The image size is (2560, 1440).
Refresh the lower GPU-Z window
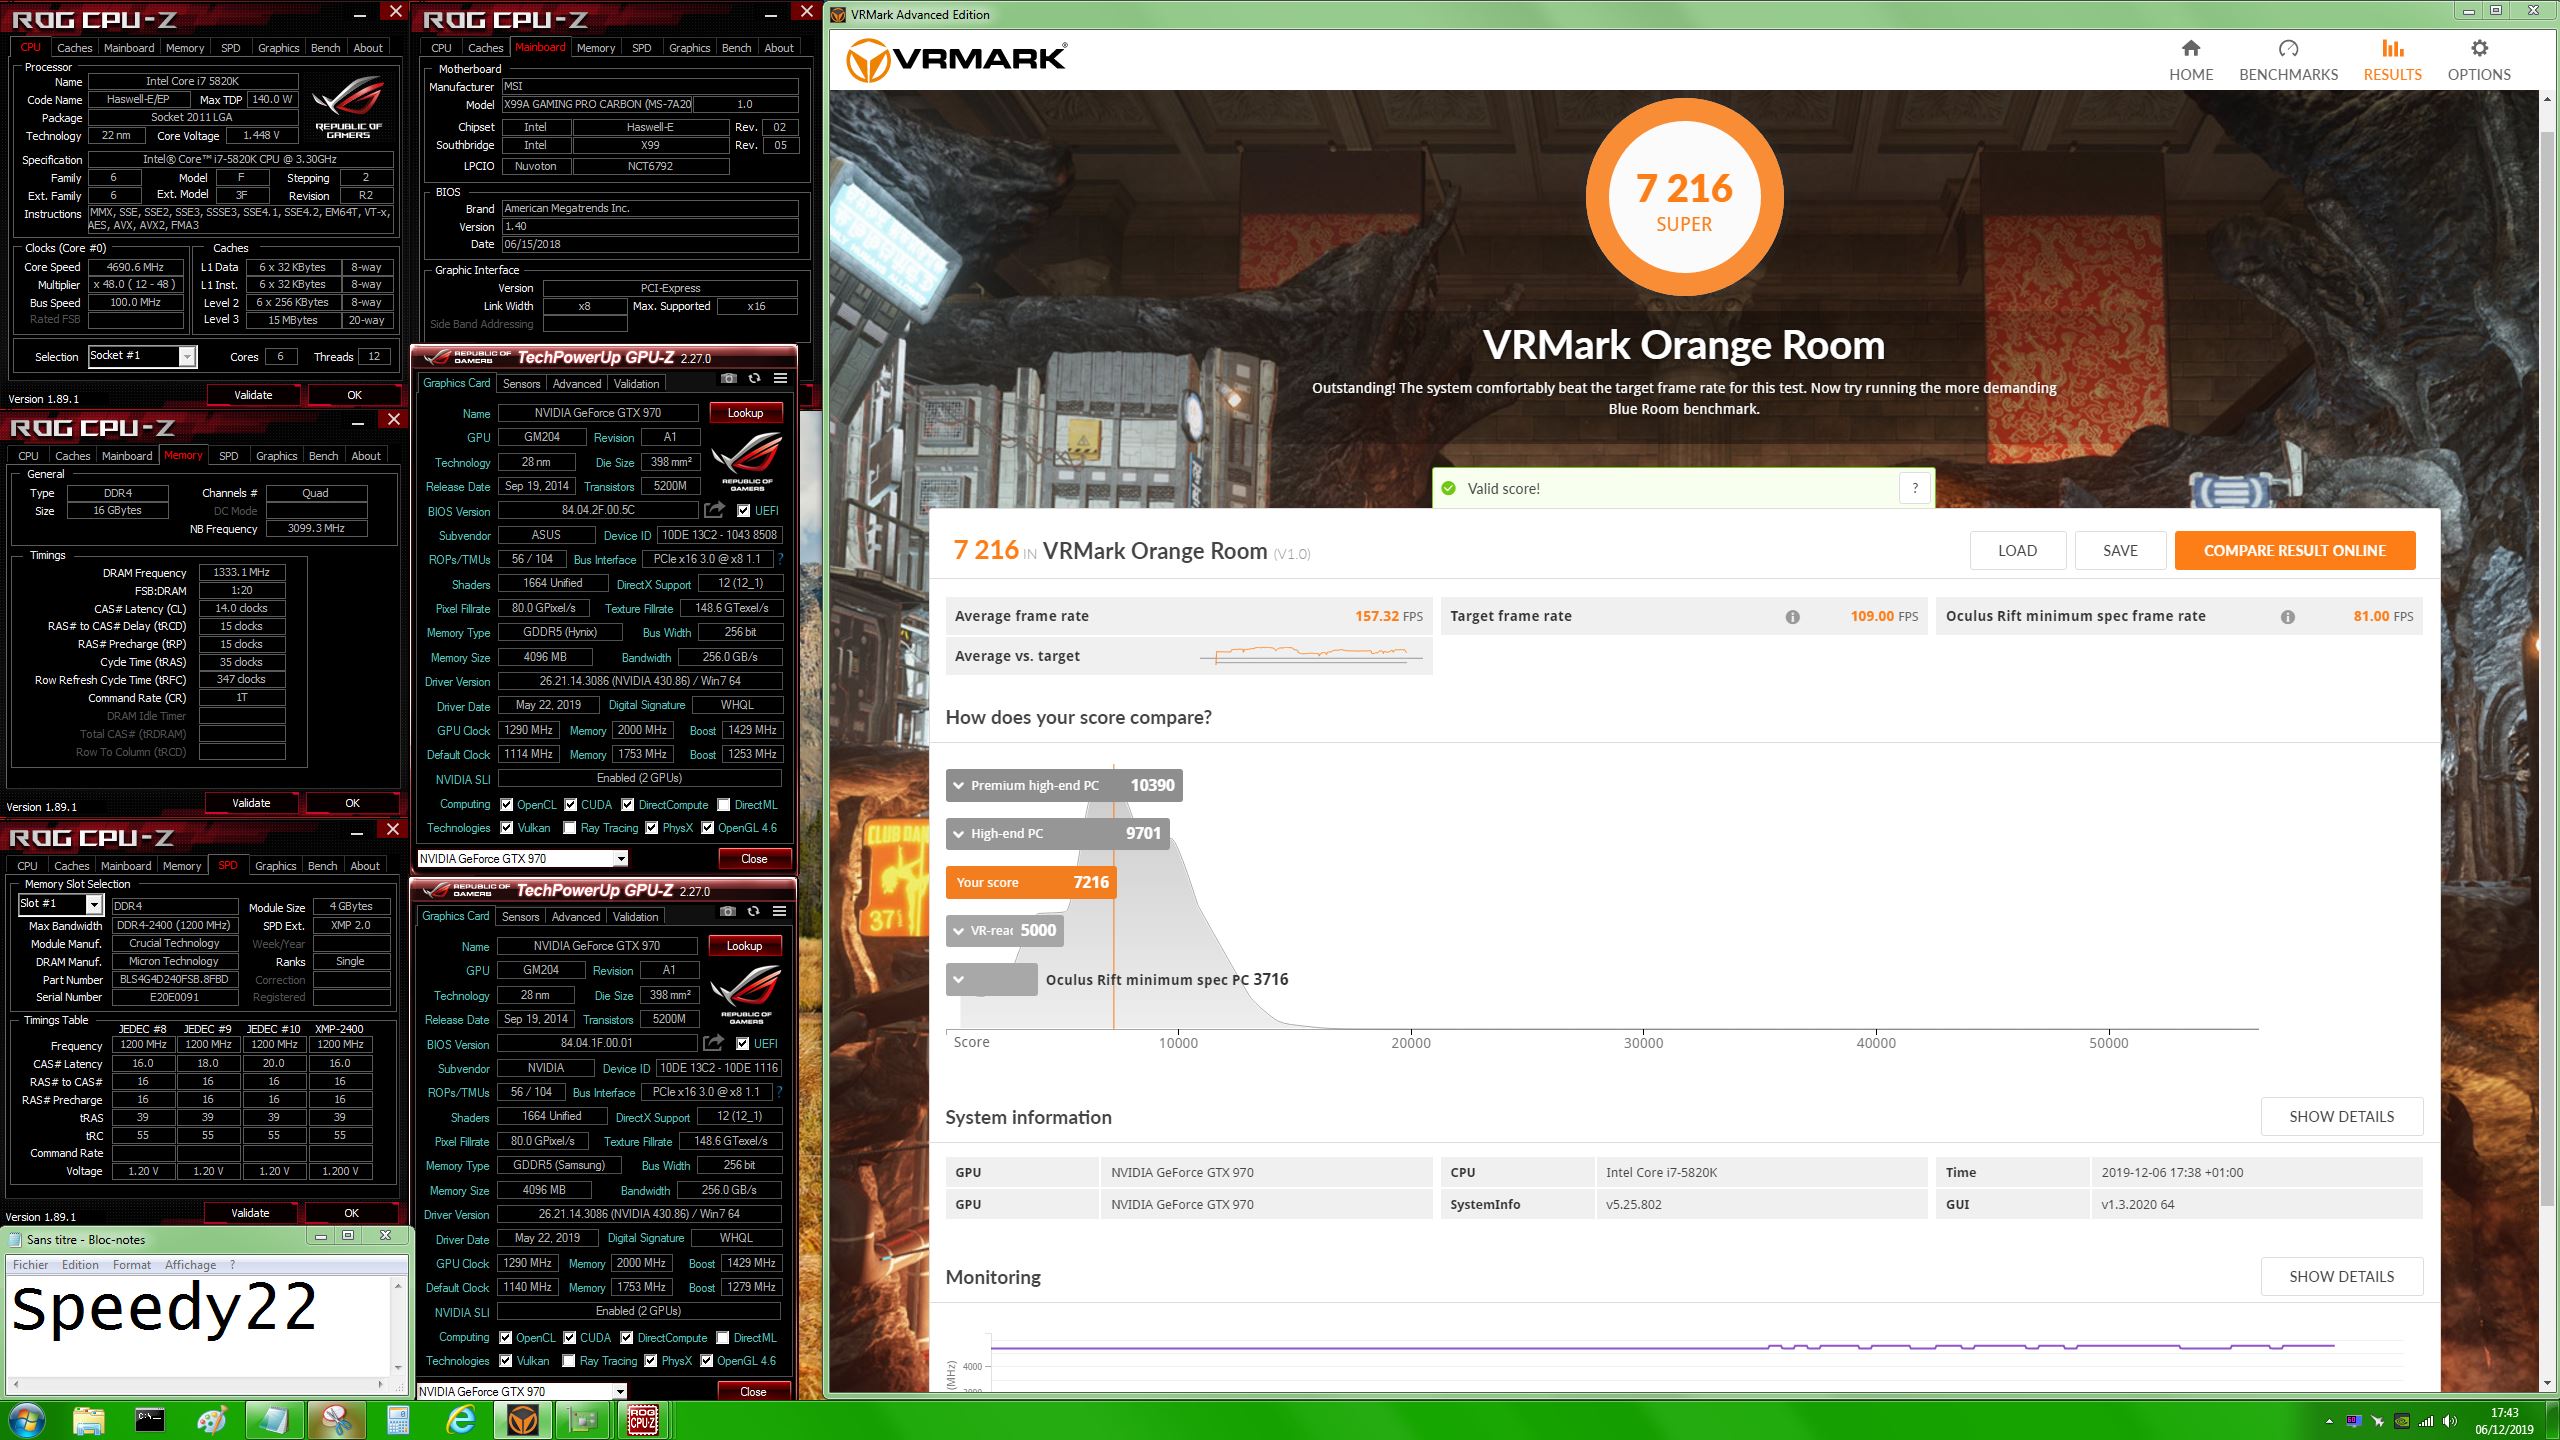point(753,911)
